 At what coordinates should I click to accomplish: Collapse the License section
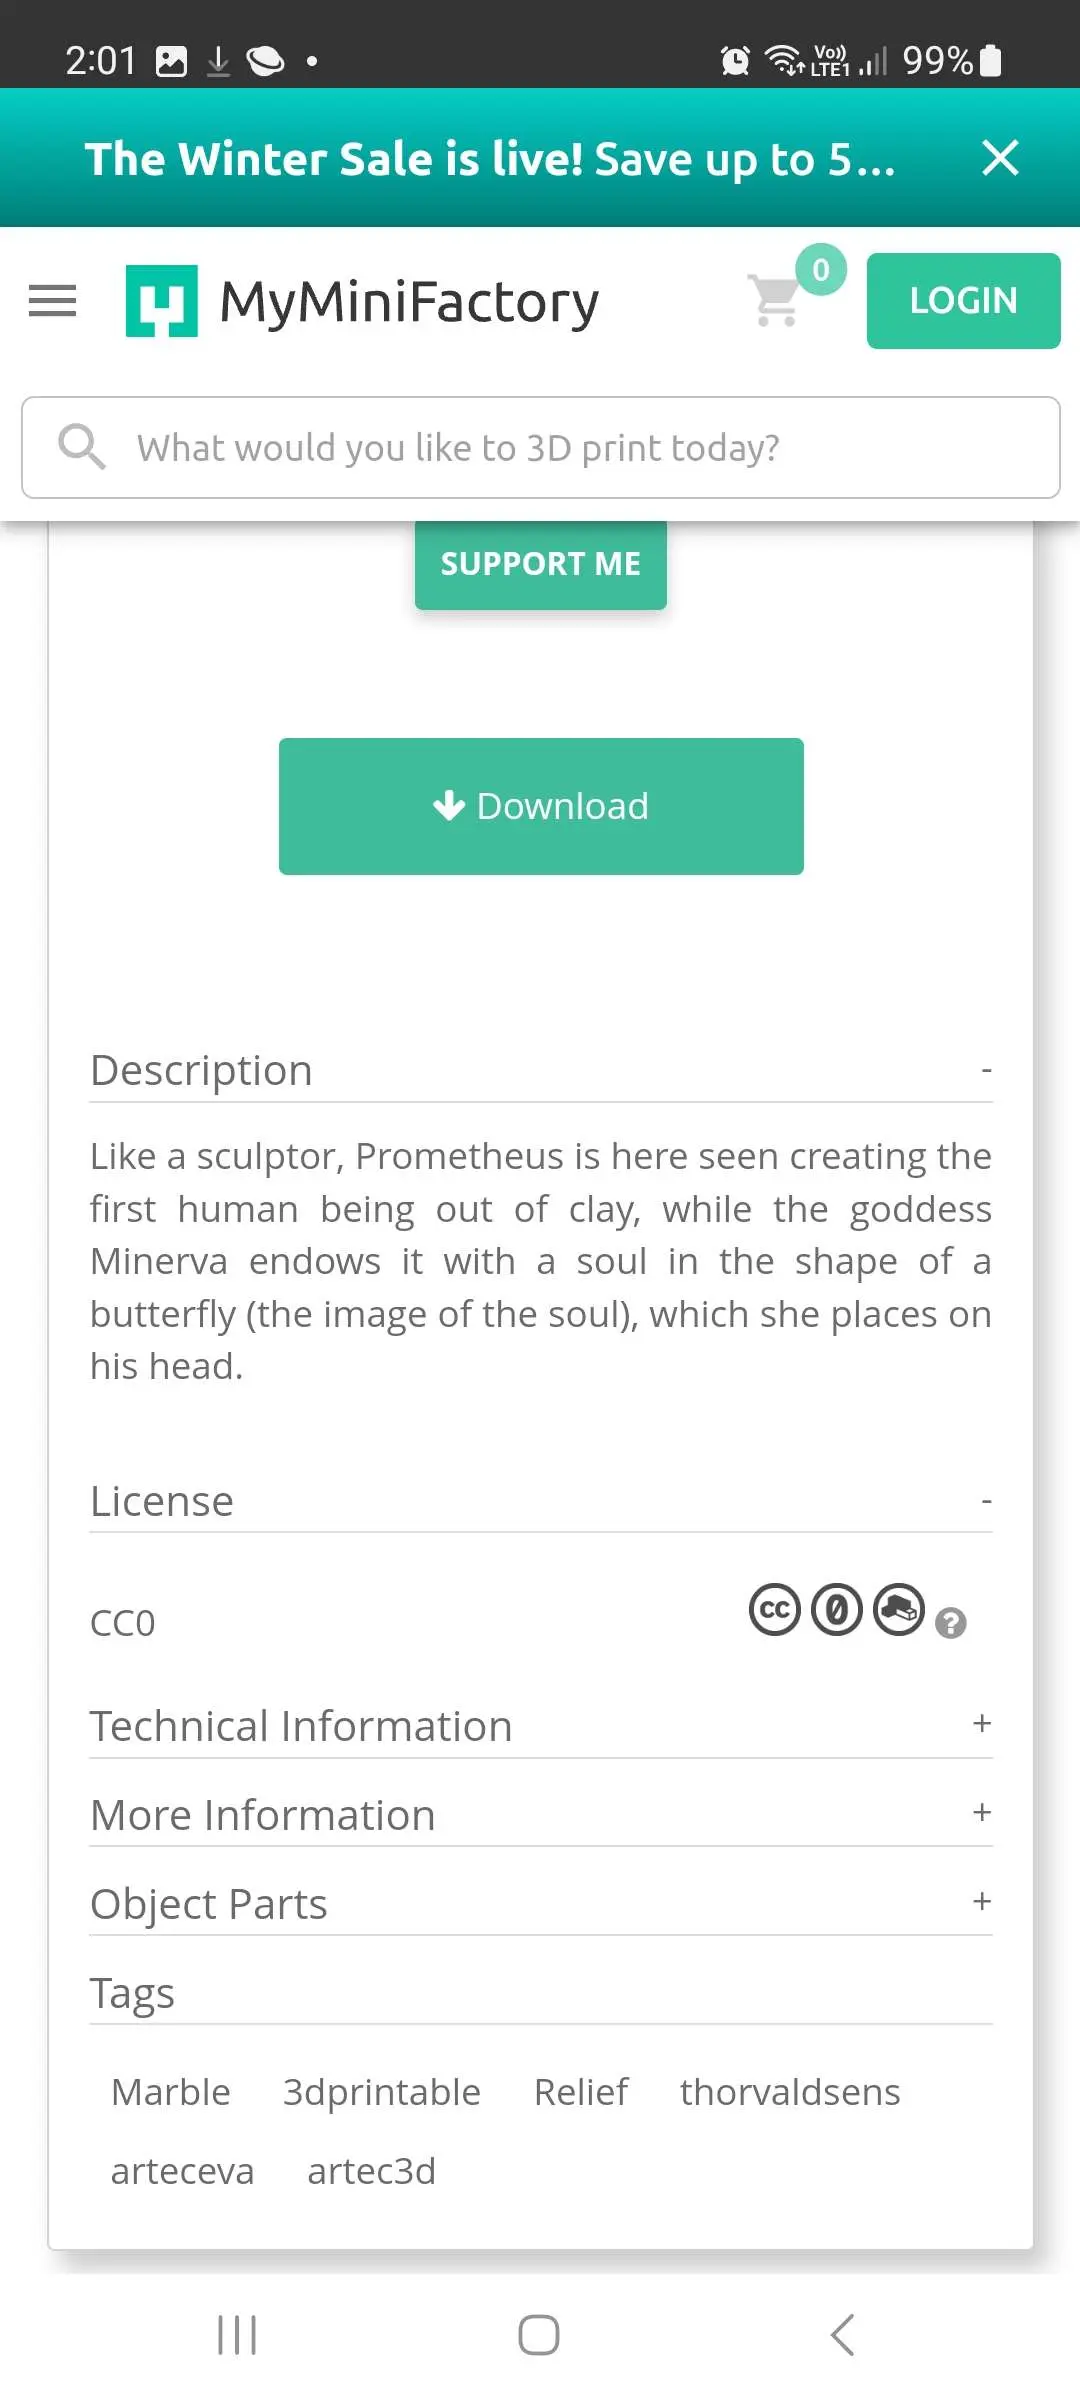[986, 1501]
